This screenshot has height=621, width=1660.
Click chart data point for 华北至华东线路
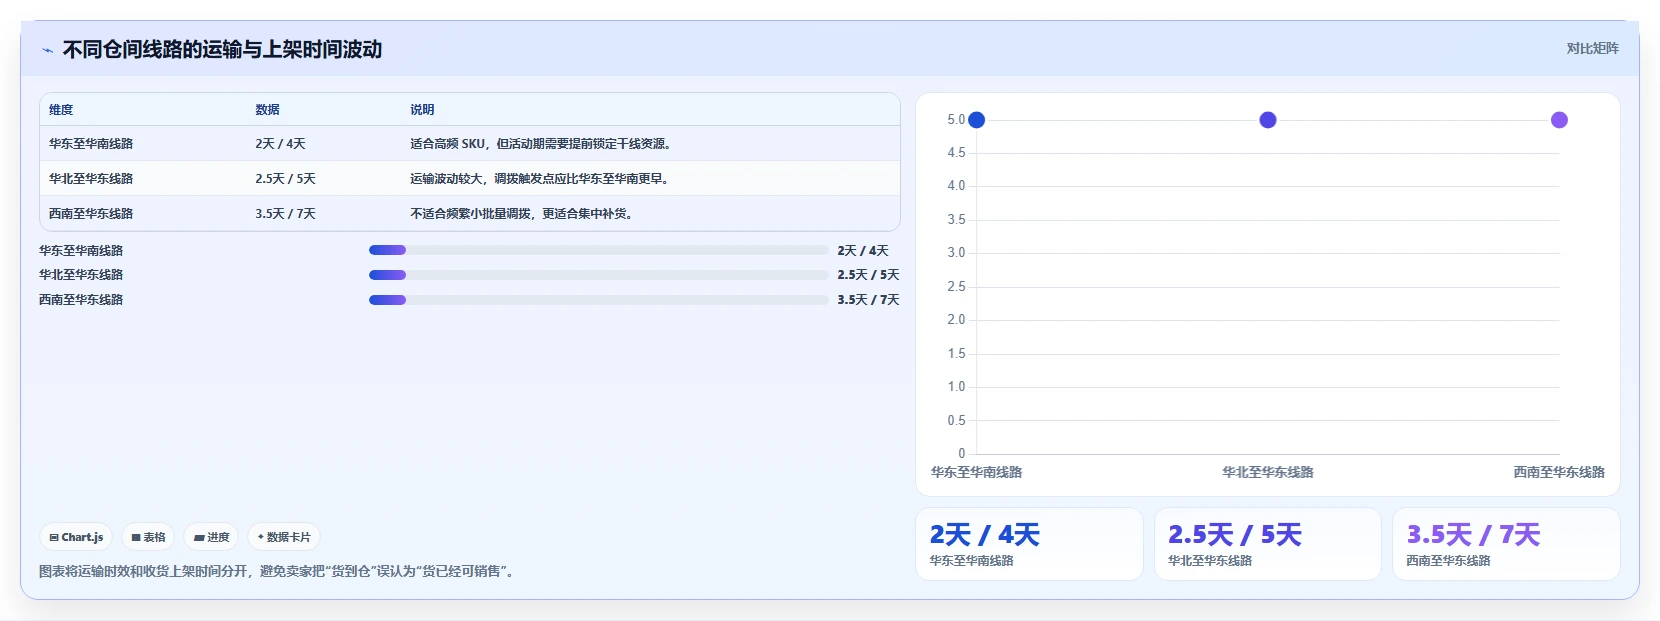click(x=1268, y=120)
